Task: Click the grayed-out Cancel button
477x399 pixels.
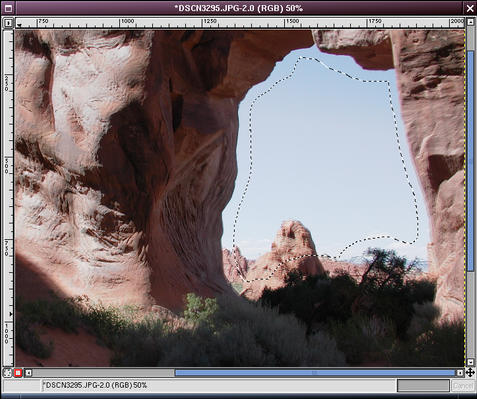Action: tap(463, 386)
